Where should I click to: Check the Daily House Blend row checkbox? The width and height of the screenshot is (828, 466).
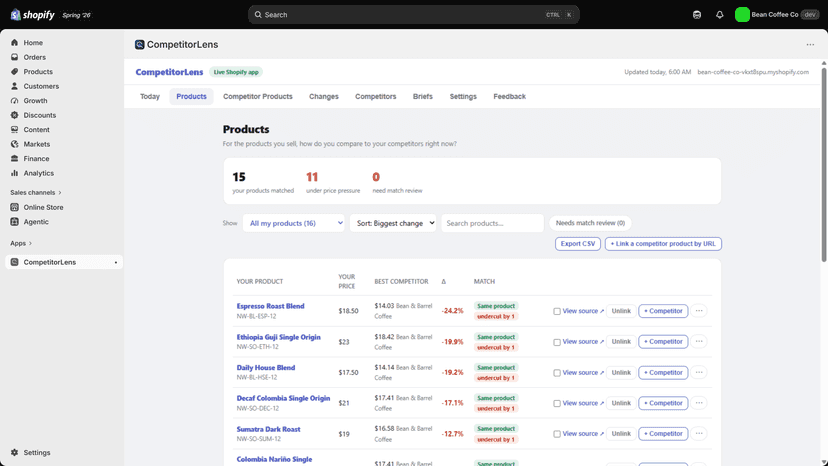pyautogui.click(x=557, y=373)
